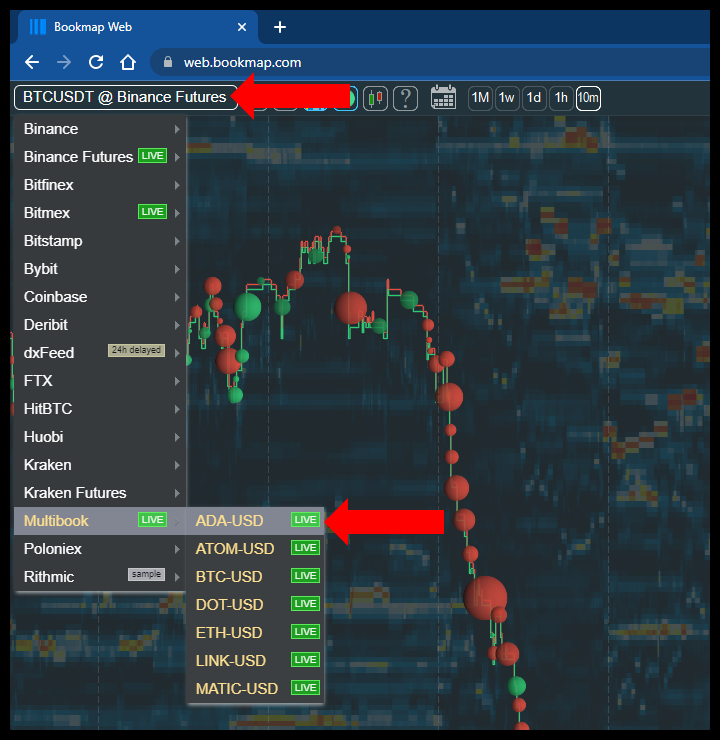
Task: Click the web.bookmap.com address bar
Action: tap(429, 62)
